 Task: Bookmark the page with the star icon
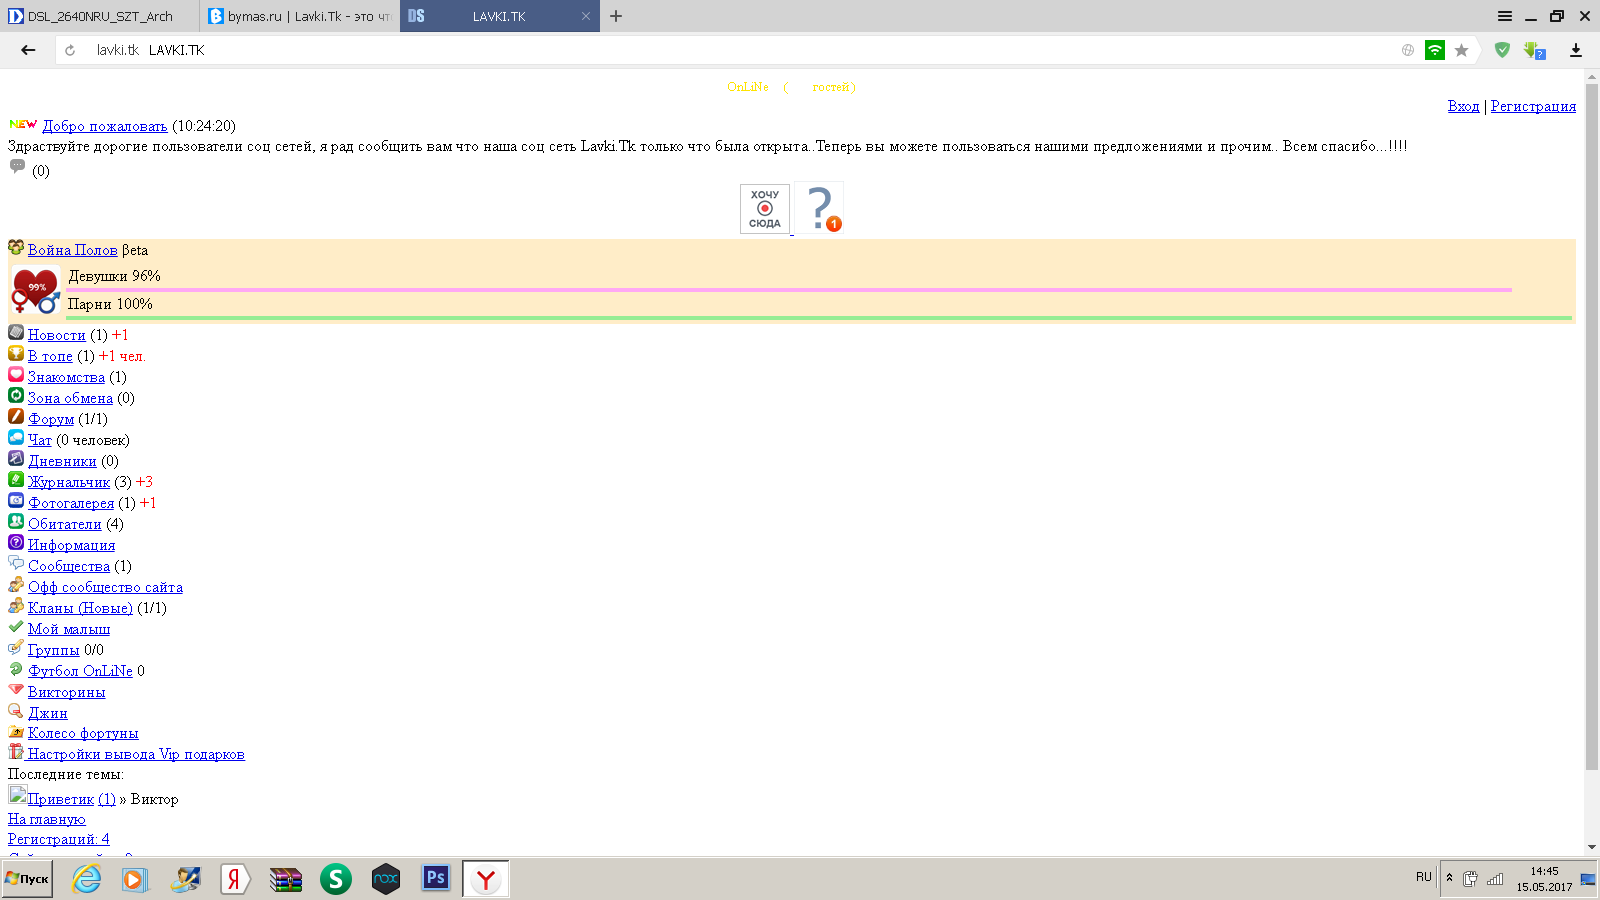pyautogui.click(x=1461, y=50)
